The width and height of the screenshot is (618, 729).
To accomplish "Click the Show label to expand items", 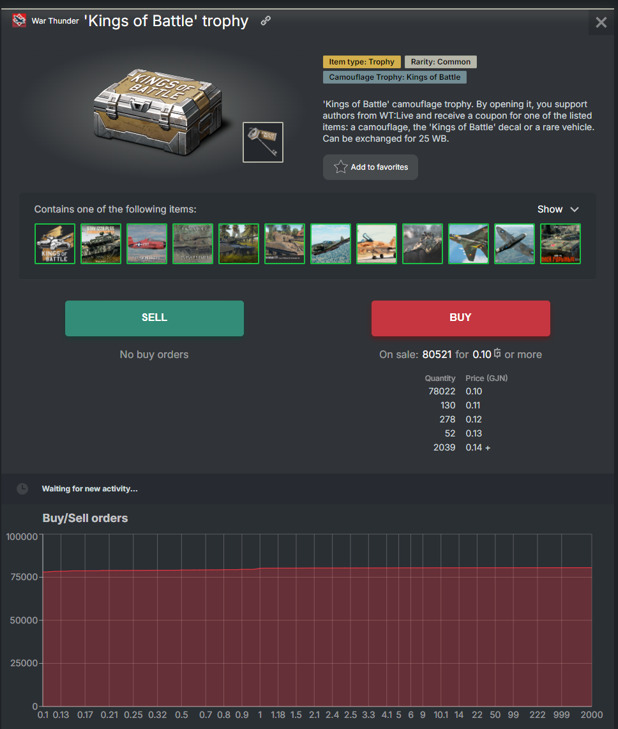I will point(550,210).
